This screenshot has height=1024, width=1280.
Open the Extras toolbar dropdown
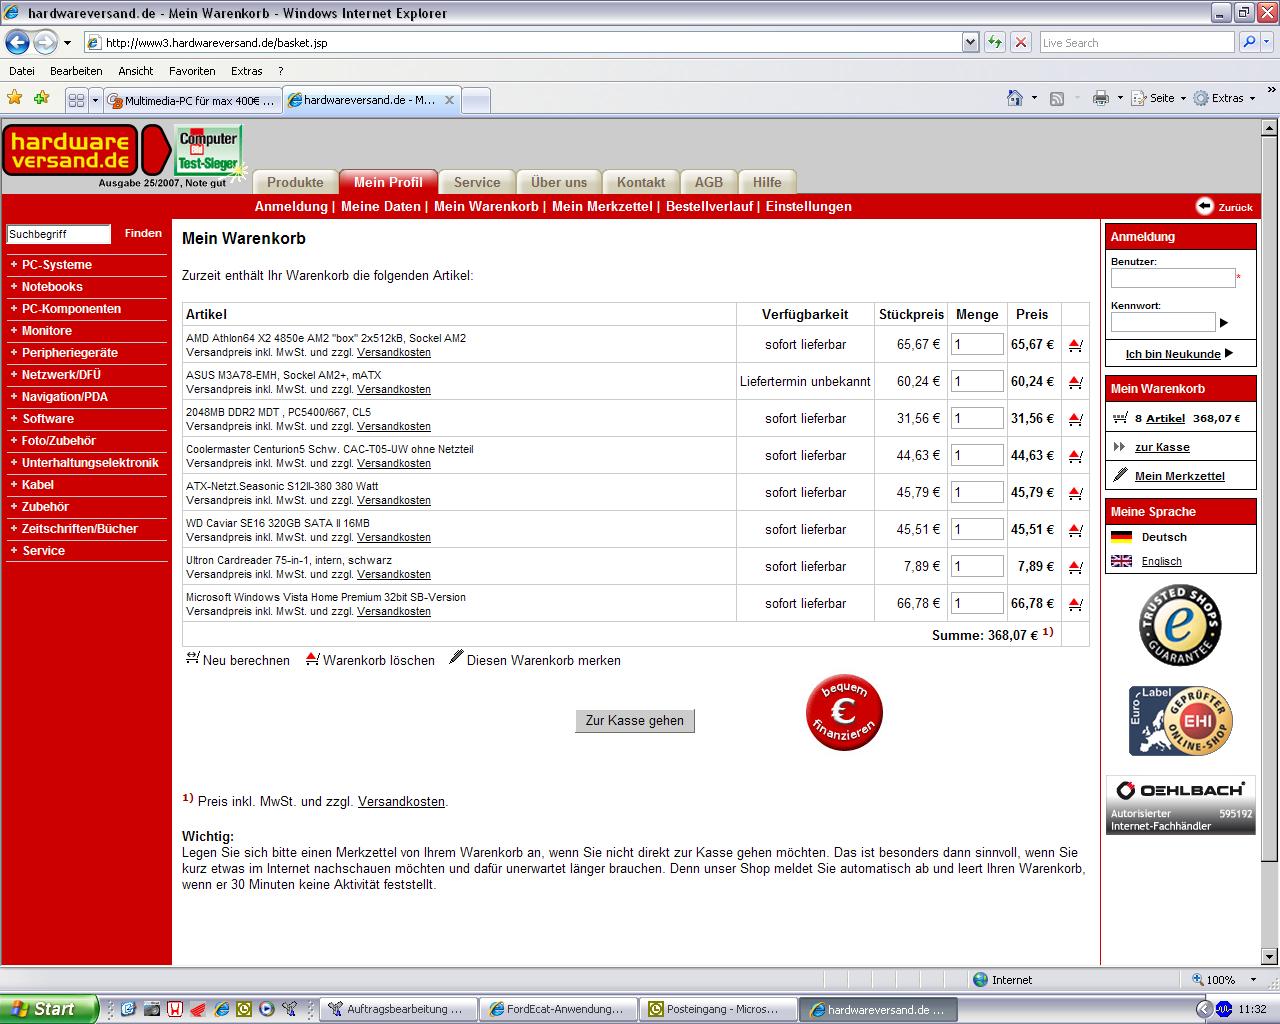(x=1226, y=98)
